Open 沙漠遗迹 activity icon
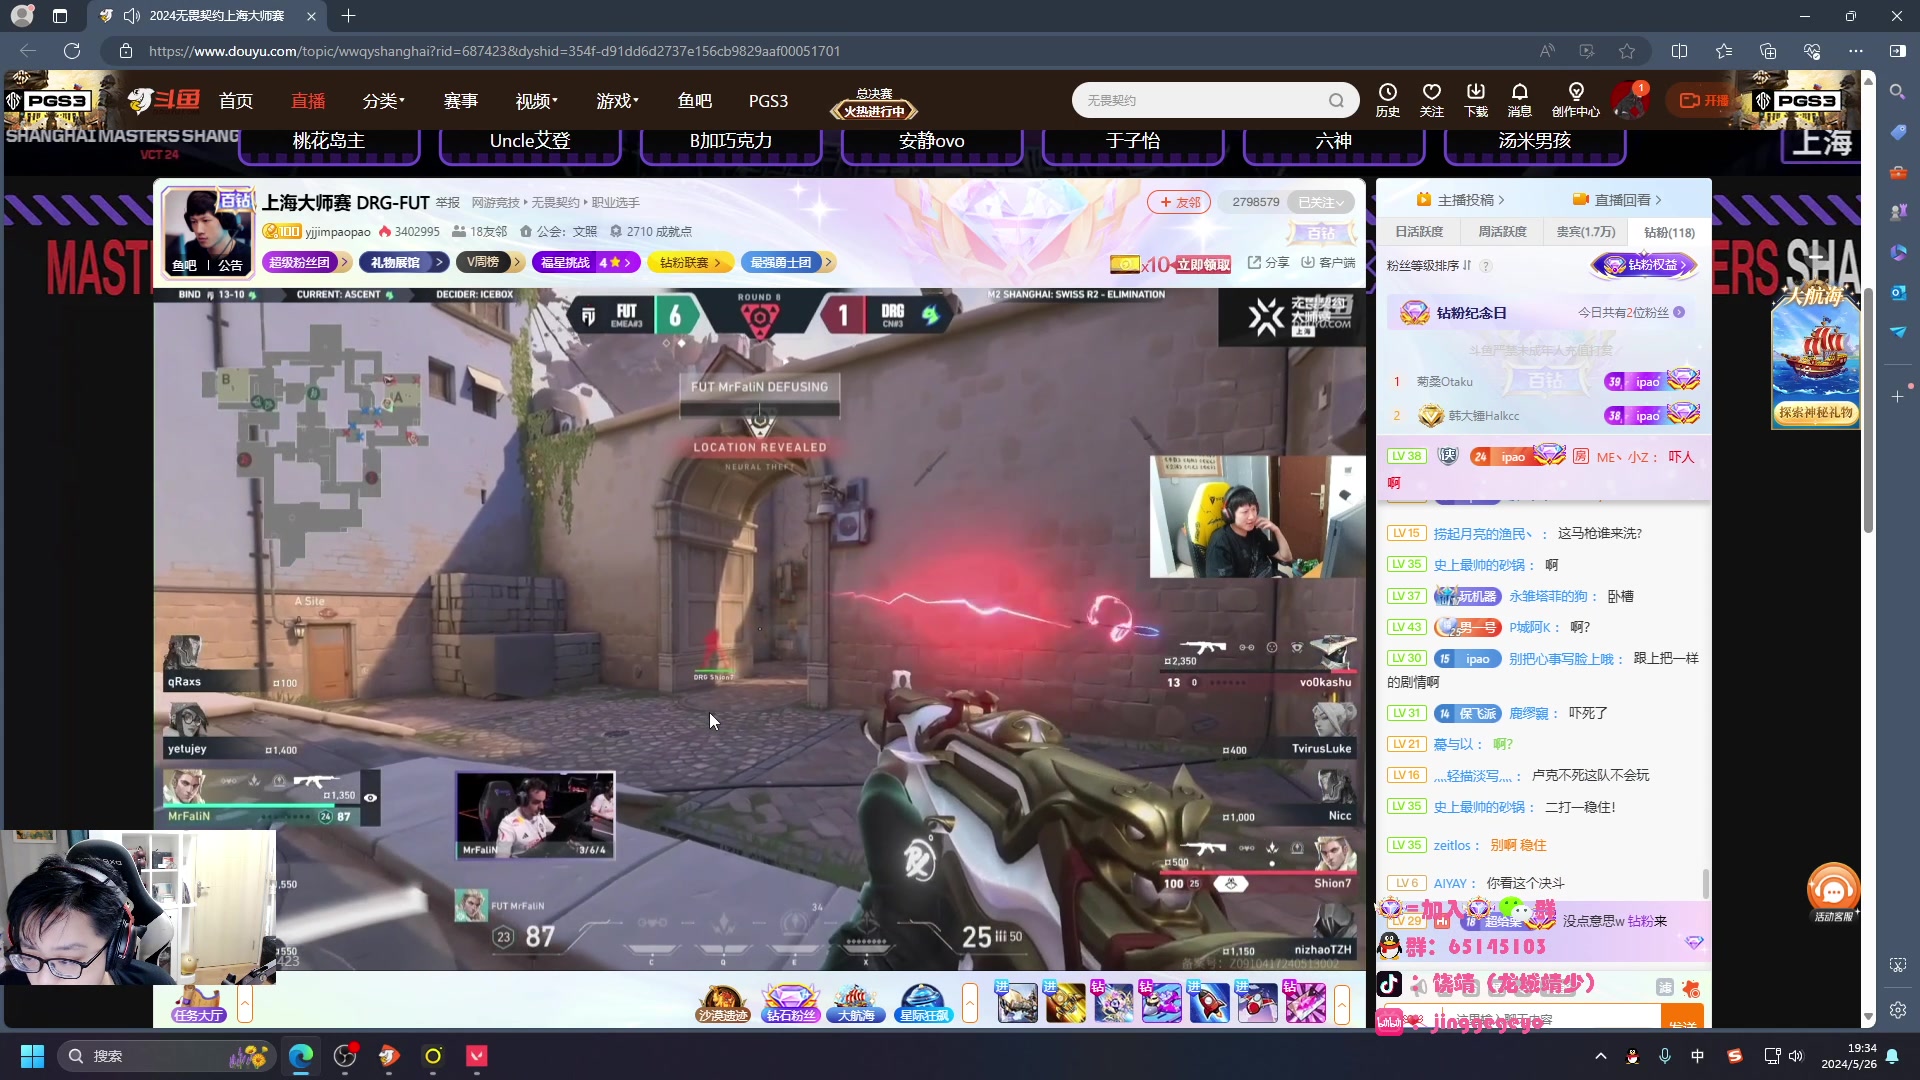1920x1080 pixels. coord(723,1003)
